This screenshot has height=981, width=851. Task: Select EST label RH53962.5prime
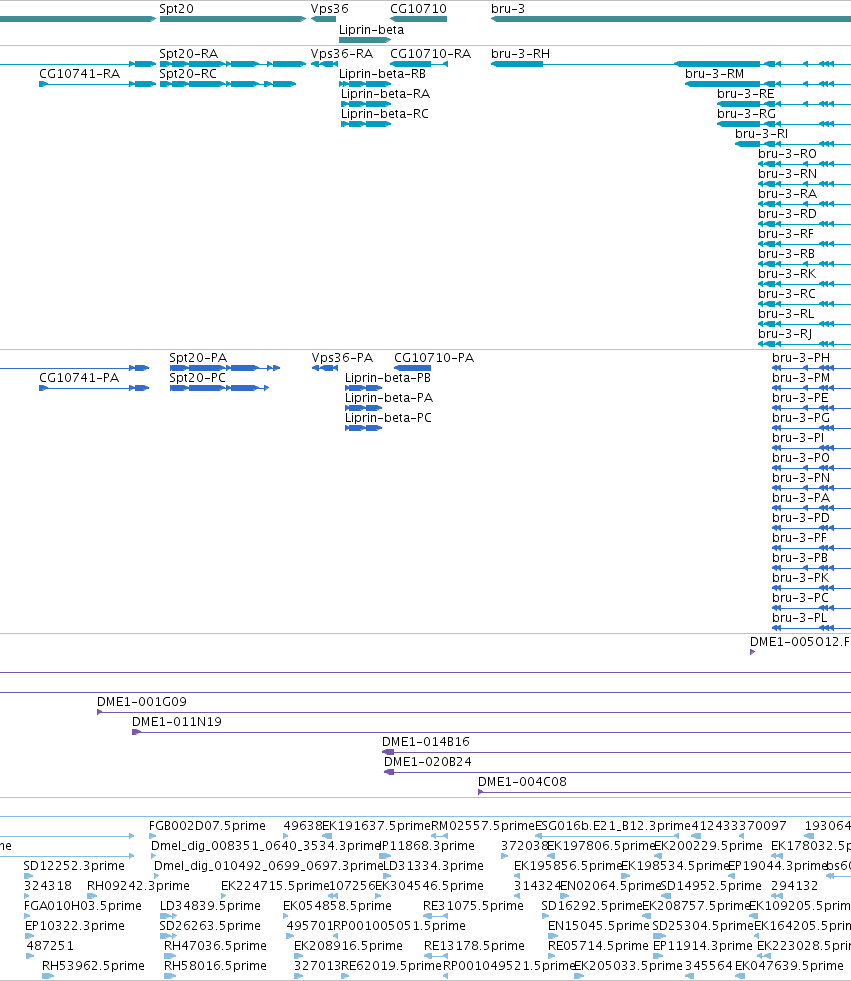pos(93,966)
